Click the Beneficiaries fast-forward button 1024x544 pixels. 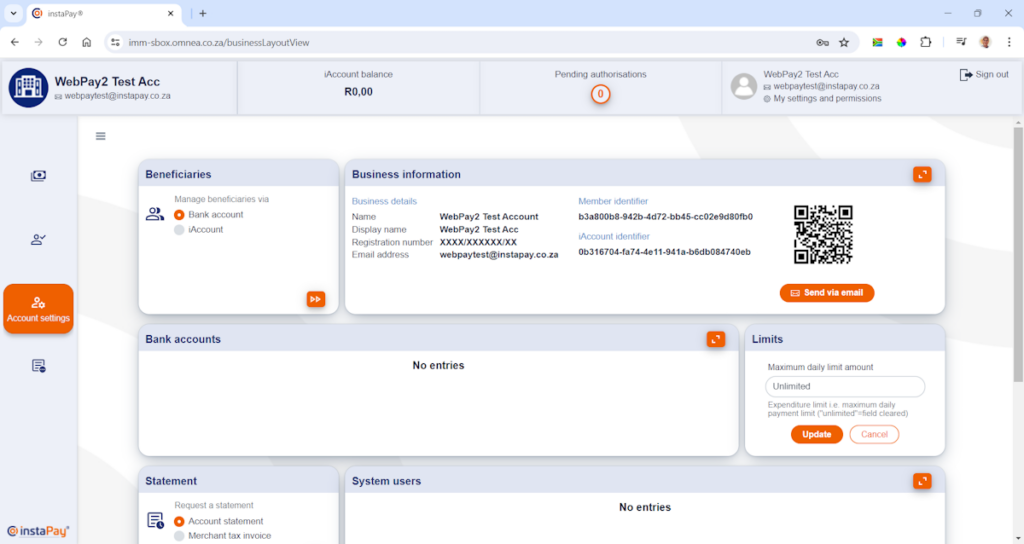coord(316,299)
